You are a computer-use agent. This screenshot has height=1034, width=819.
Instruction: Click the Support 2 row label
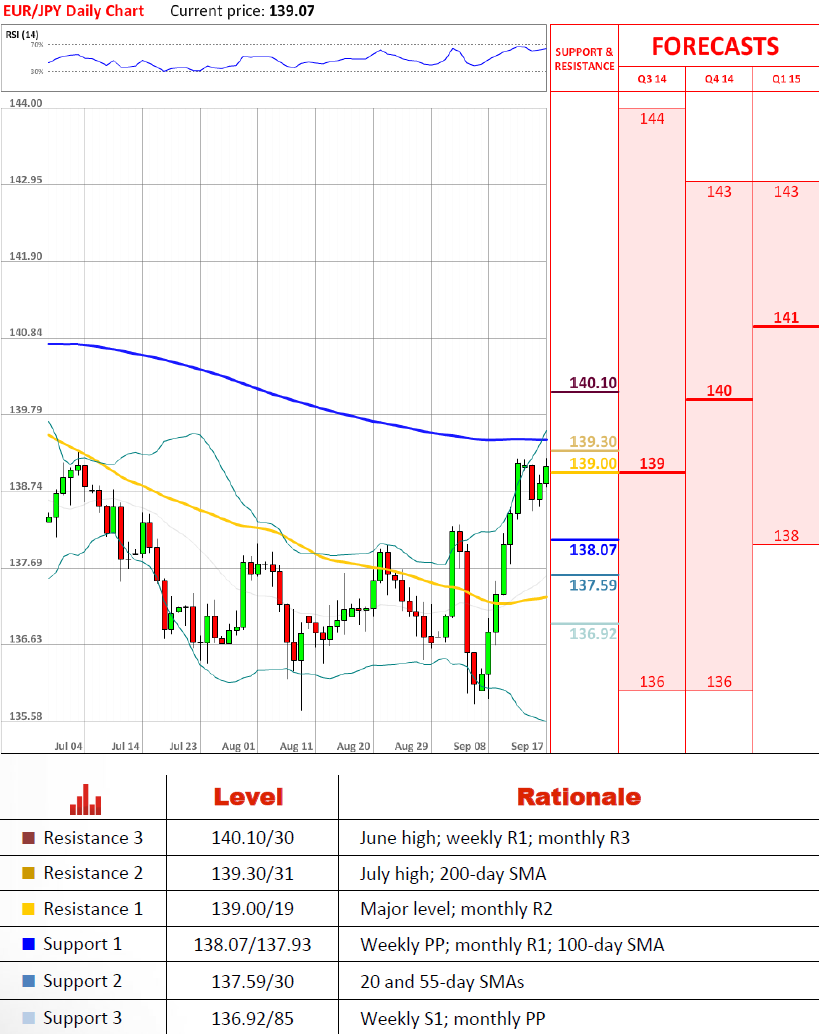[82, 981]
